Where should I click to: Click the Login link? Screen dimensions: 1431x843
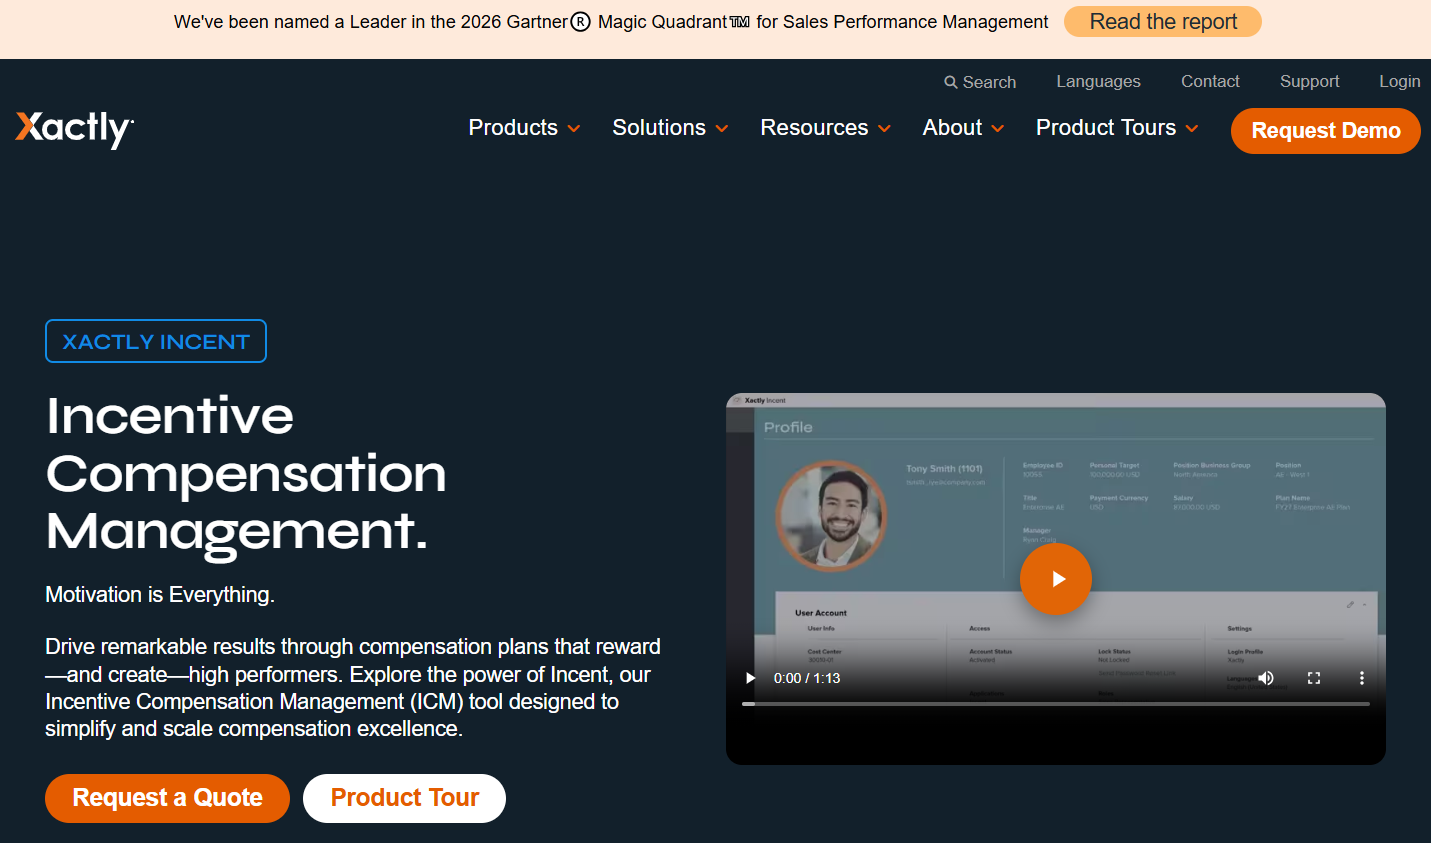1399,81
